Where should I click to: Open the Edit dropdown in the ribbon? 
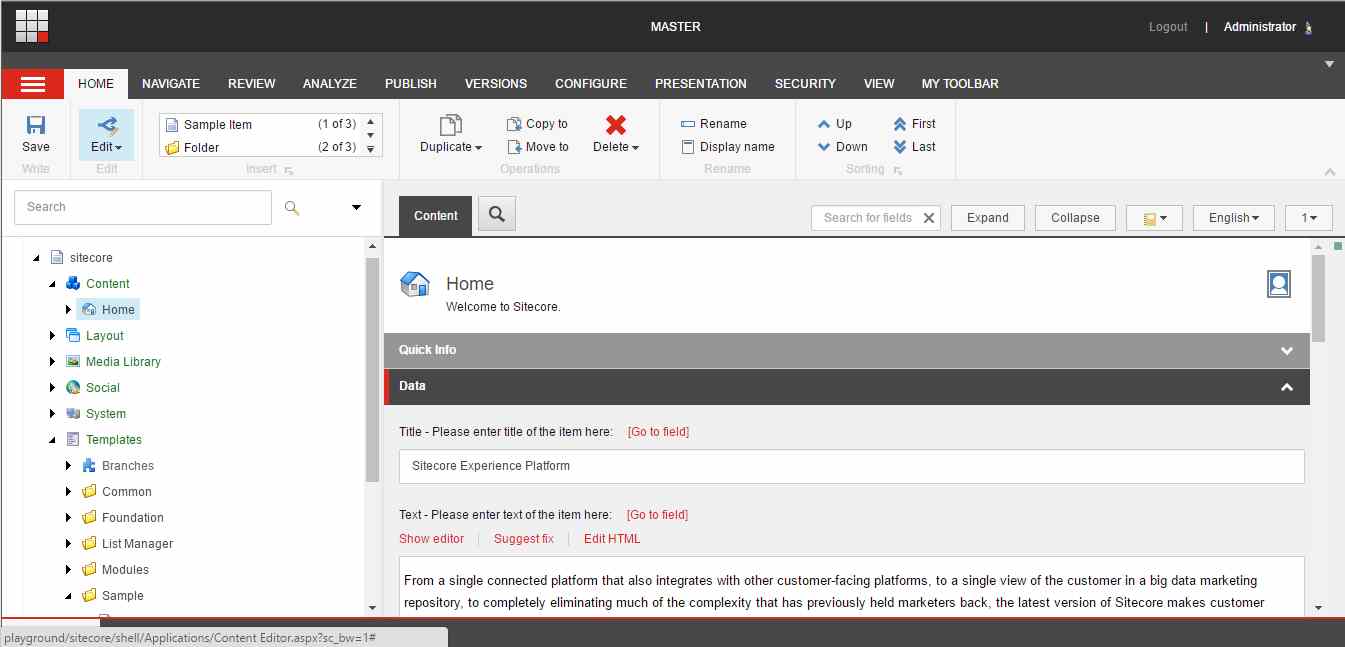coord(106,134)
